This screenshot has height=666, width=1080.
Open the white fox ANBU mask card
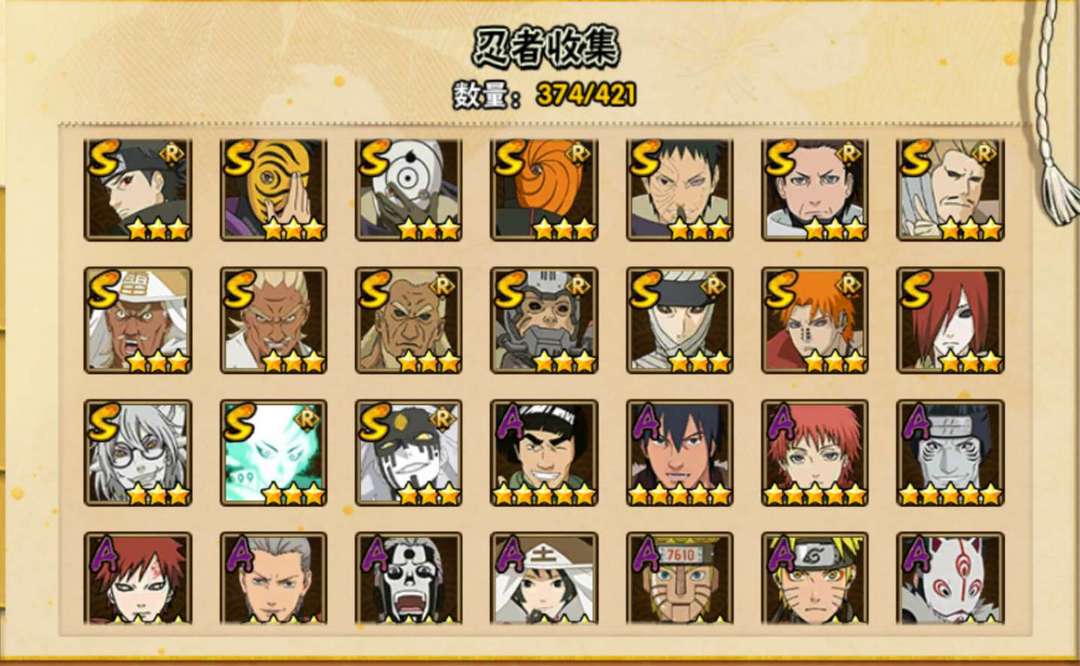[x=951, y=579]
